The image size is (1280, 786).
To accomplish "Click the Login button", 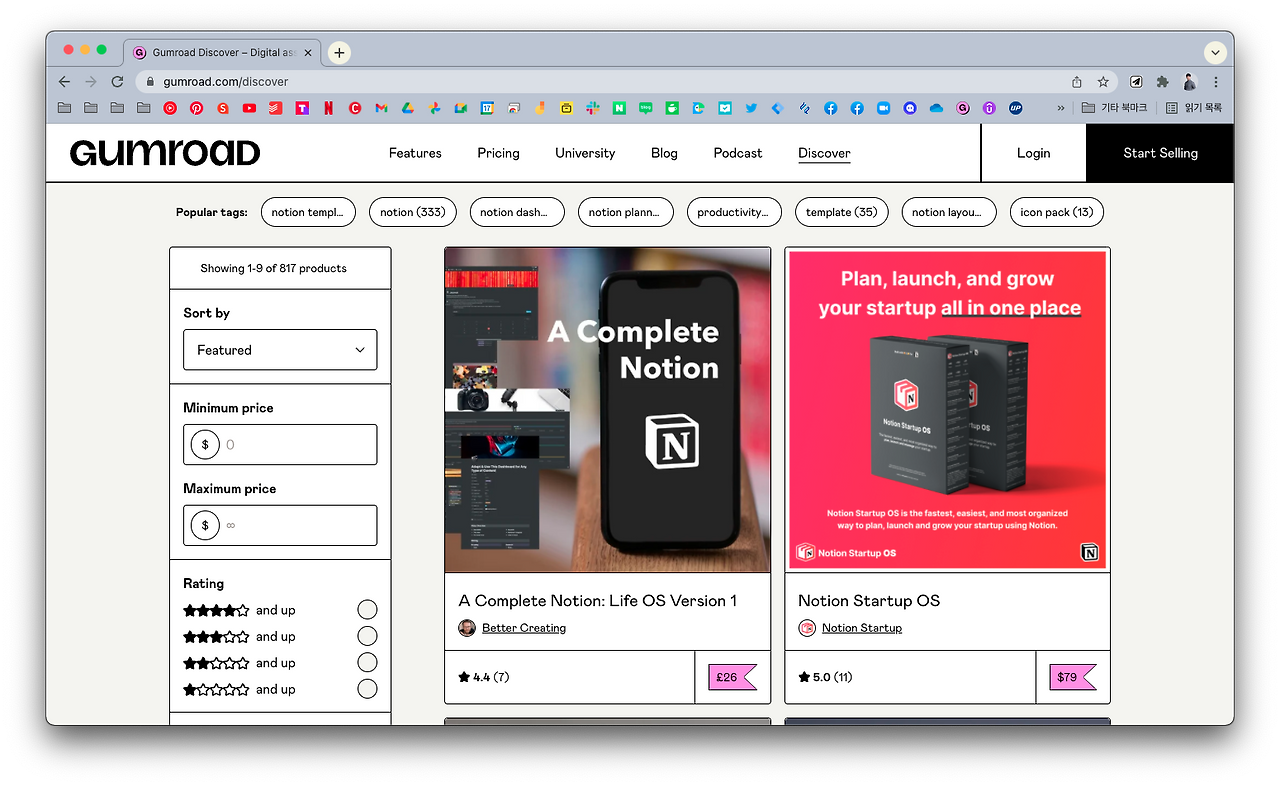I will (1033, 153).
